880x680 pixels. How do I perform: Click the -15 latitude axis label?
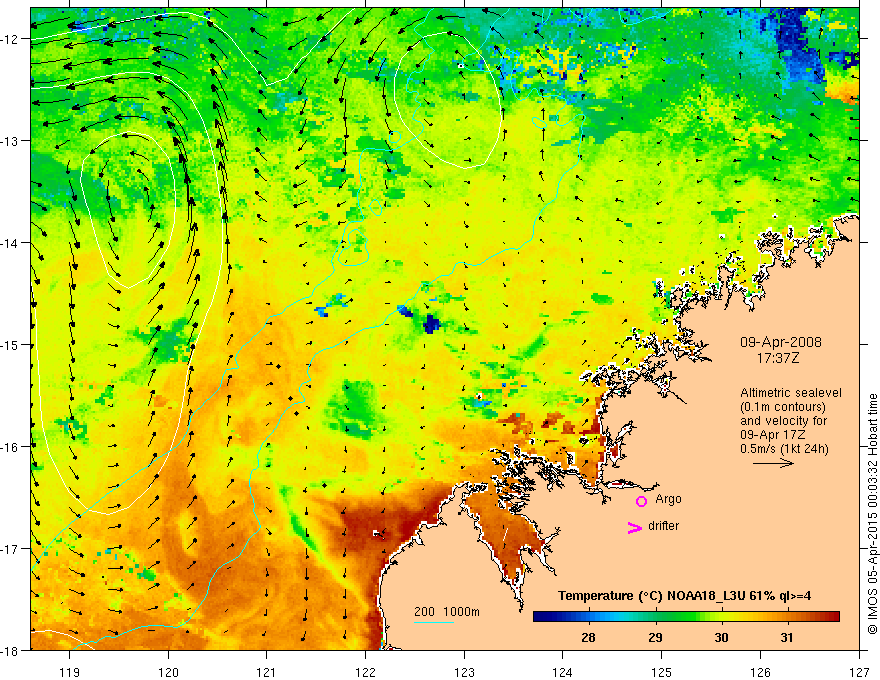11,344
